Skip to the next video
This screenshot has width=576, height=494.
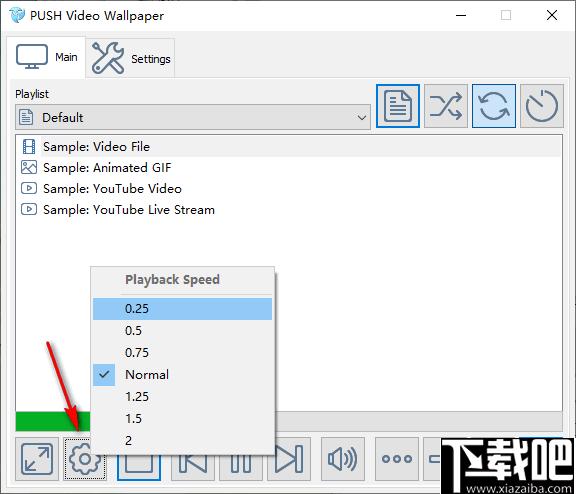pyautogui.click(x=289, y=459)
